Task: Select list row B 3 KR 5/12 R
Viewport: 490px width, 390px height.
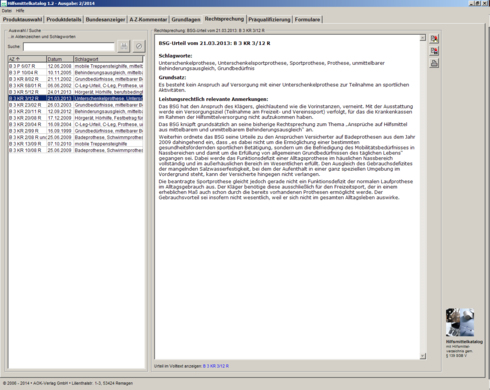Action: [x=76, y=92]
